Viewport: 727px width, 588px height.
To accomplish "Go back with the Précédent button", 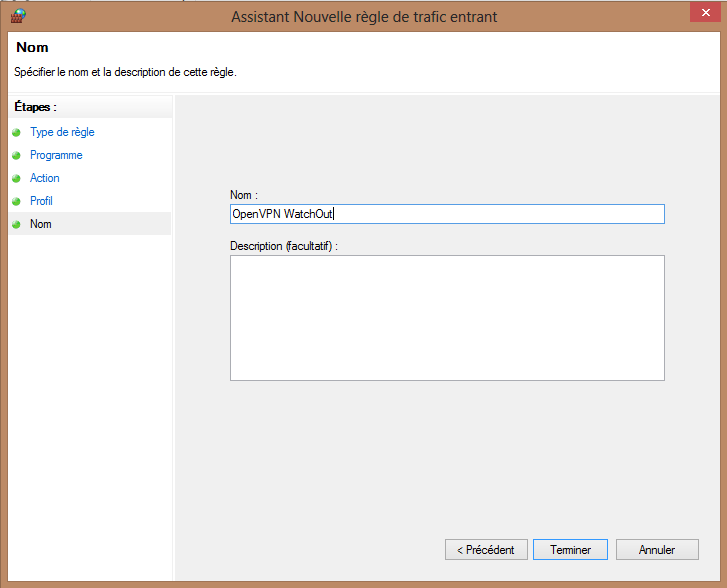I will [486, 550].
